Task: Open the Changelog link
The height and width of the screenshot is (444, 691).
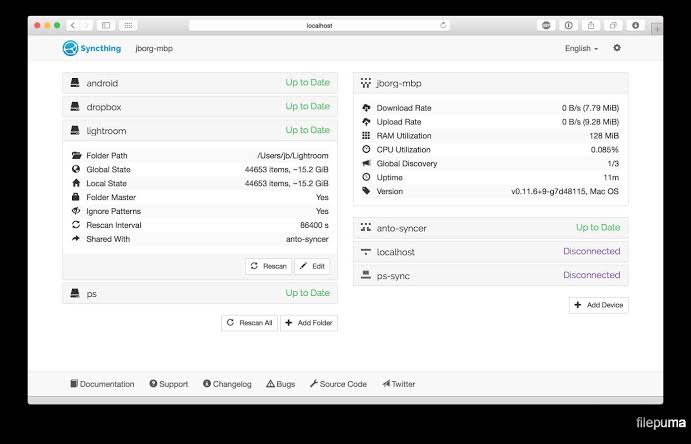Action: tap(227, 384)
